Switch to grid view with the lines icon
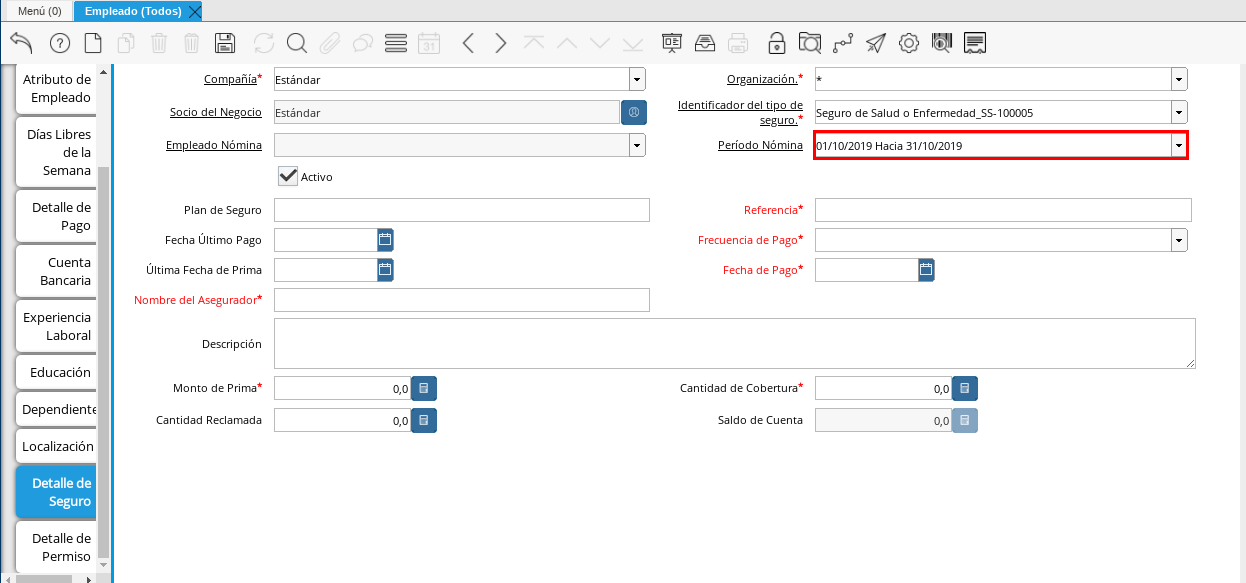 [396, 43]
